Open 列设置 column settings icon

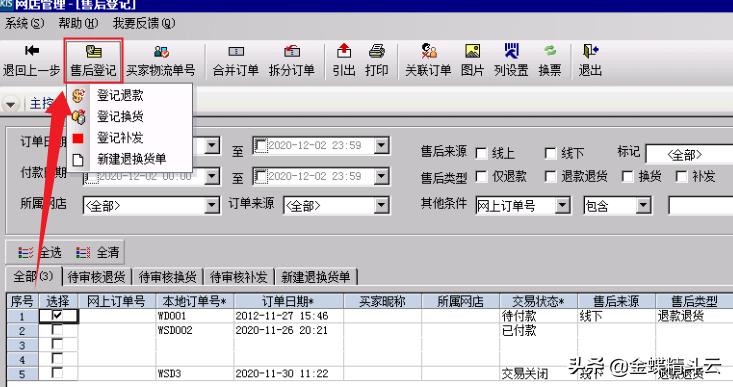[511, 50]
